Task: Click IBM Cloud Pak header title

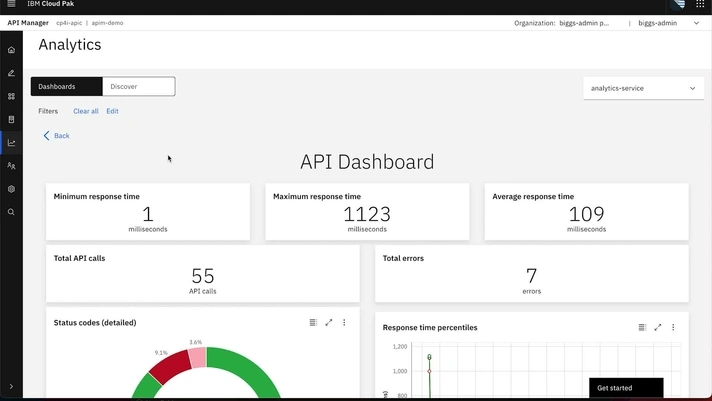Action: (50, 4)
